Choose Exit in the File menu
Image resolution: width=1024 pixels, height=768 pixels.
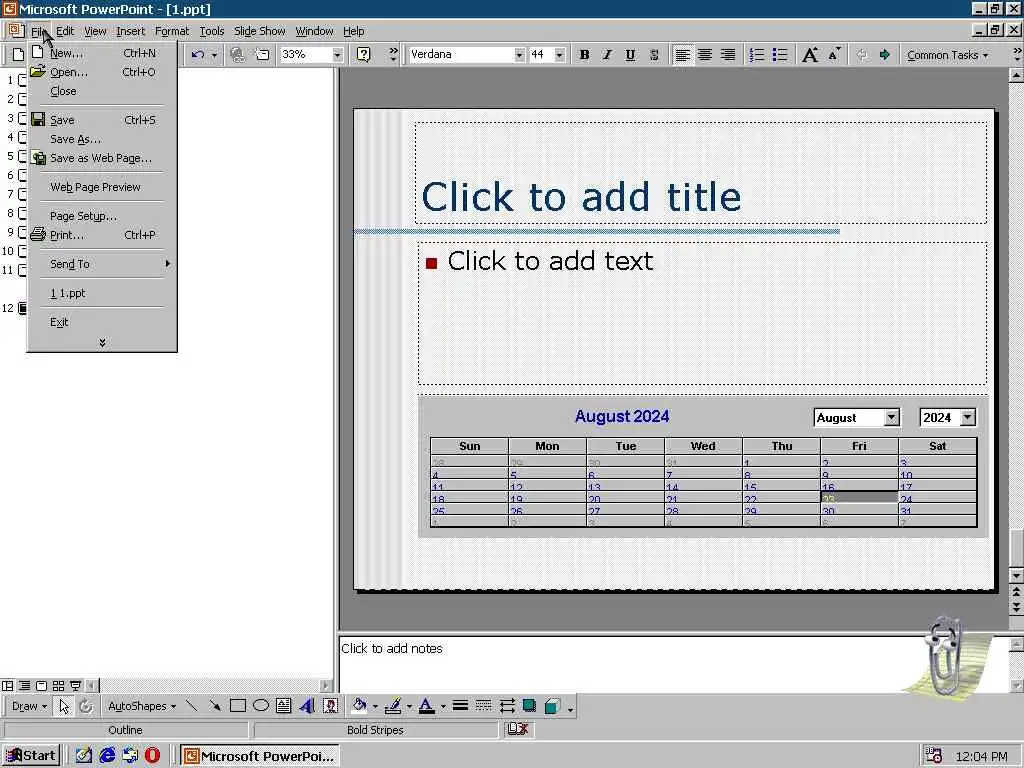pyautogui.click(x=102, y=322)
